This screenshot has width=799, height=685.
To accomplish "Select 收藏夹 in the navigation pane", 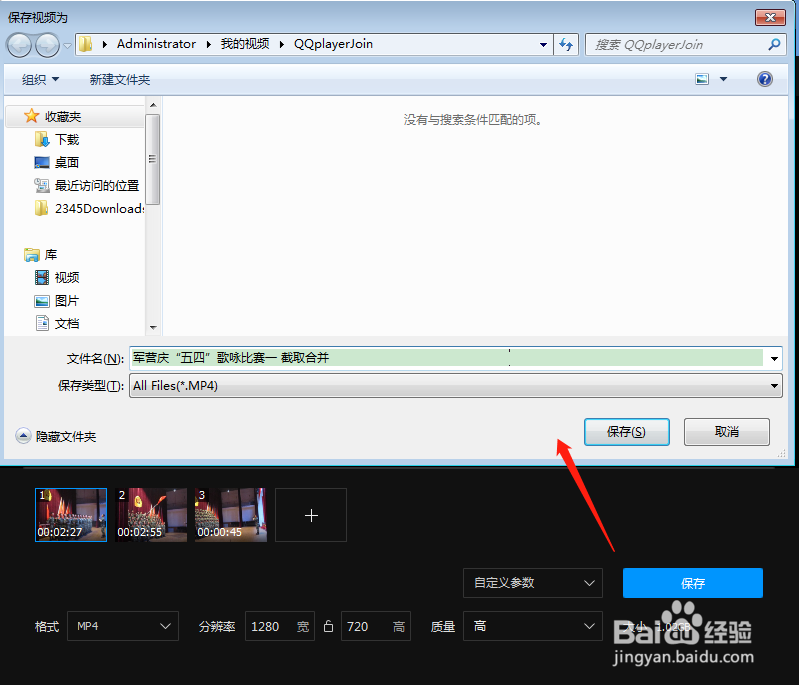I will 63,117.
